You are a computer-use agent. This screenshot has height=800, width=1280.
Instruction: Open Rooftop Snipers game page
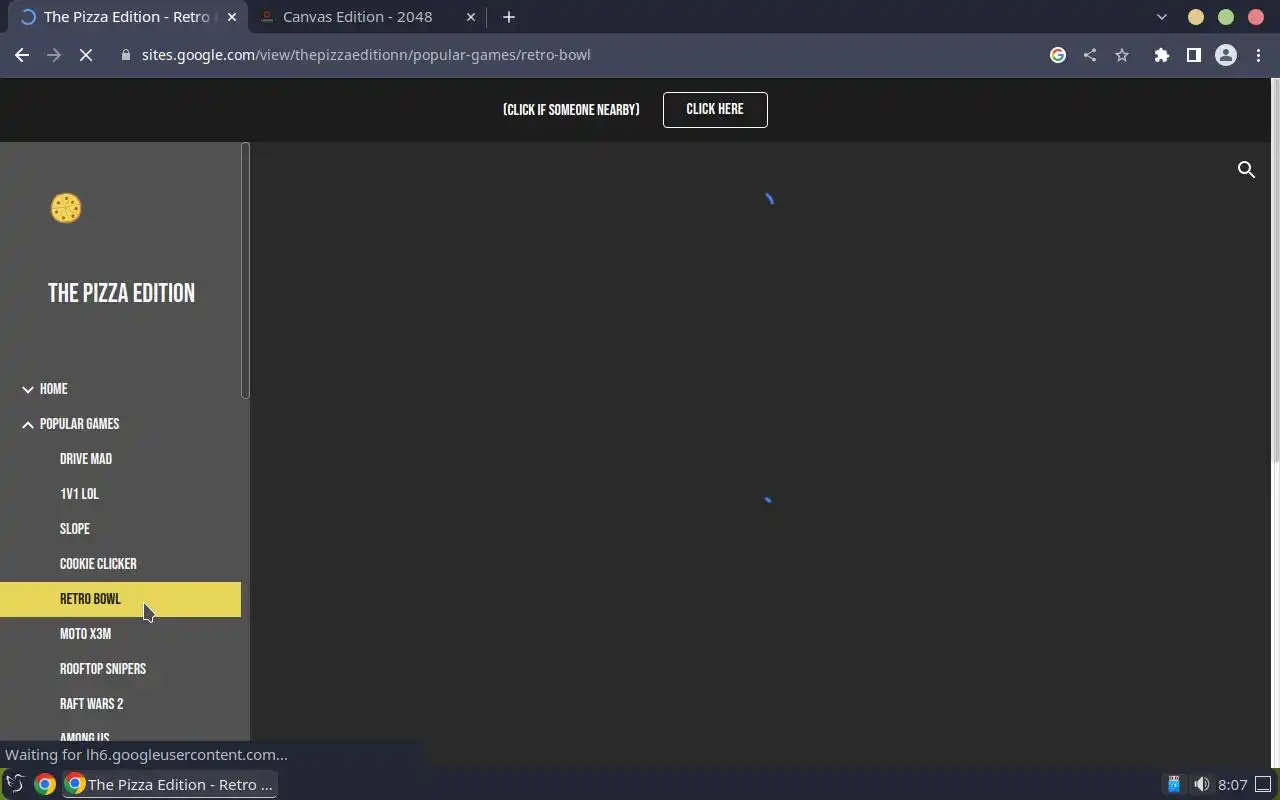coord(103,669)
